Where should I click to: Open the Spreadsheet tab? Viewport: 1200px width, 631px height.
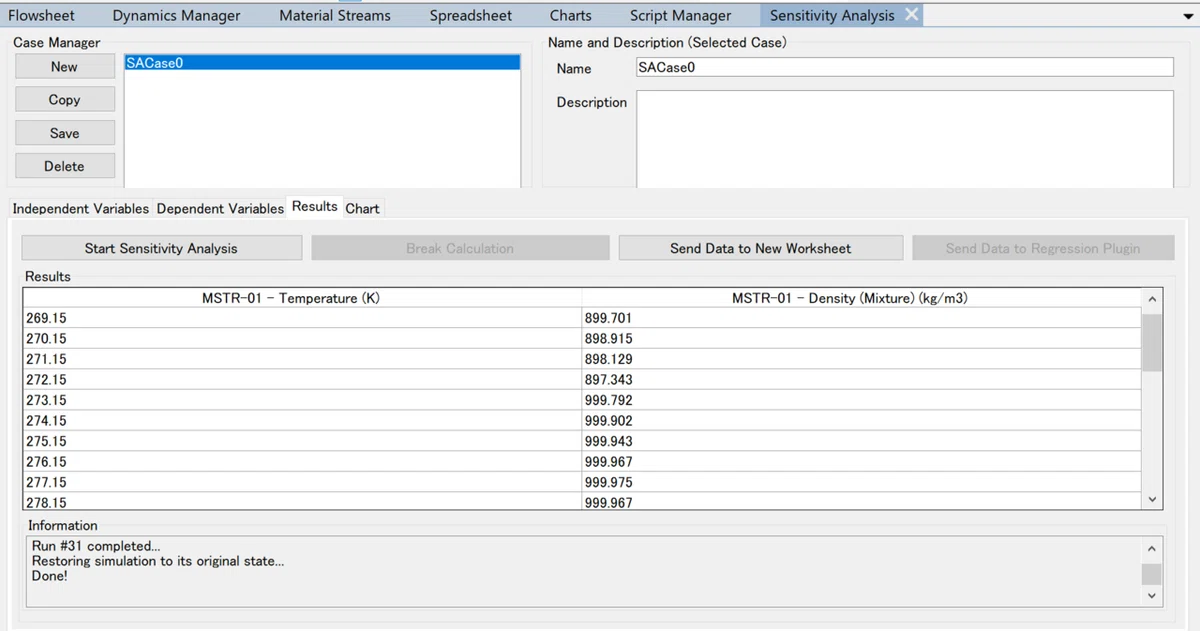471,16
